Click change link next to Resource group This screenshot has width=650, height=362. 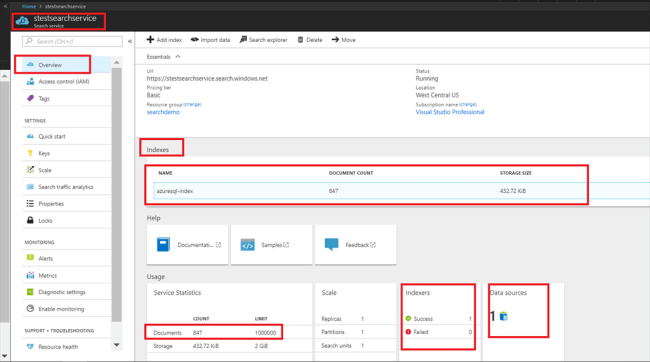(x=192, y=104)
